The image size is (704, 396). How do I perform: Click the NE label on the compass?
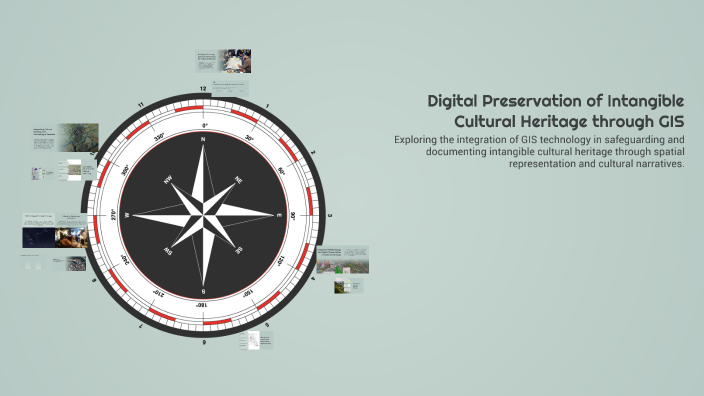point(238,180)
